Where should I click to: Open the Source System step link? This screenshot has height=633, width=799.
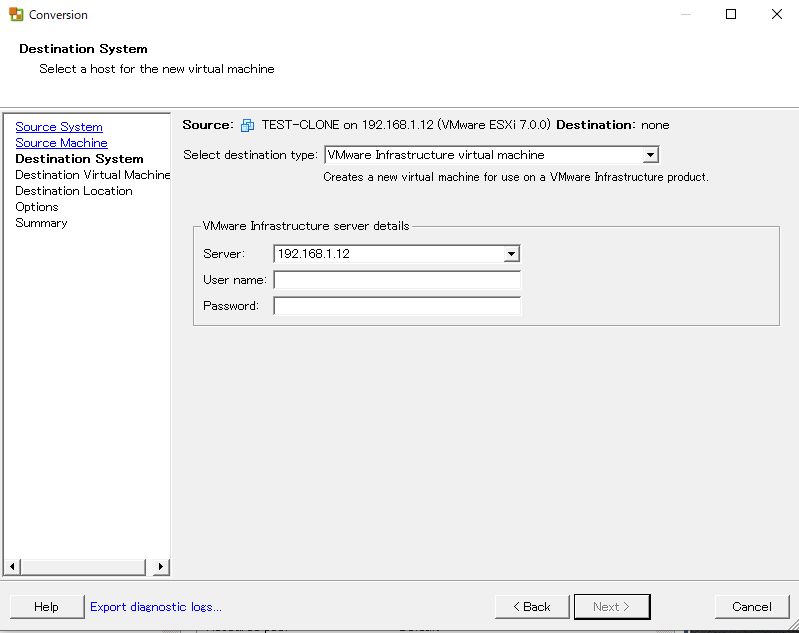coord(59,127)
